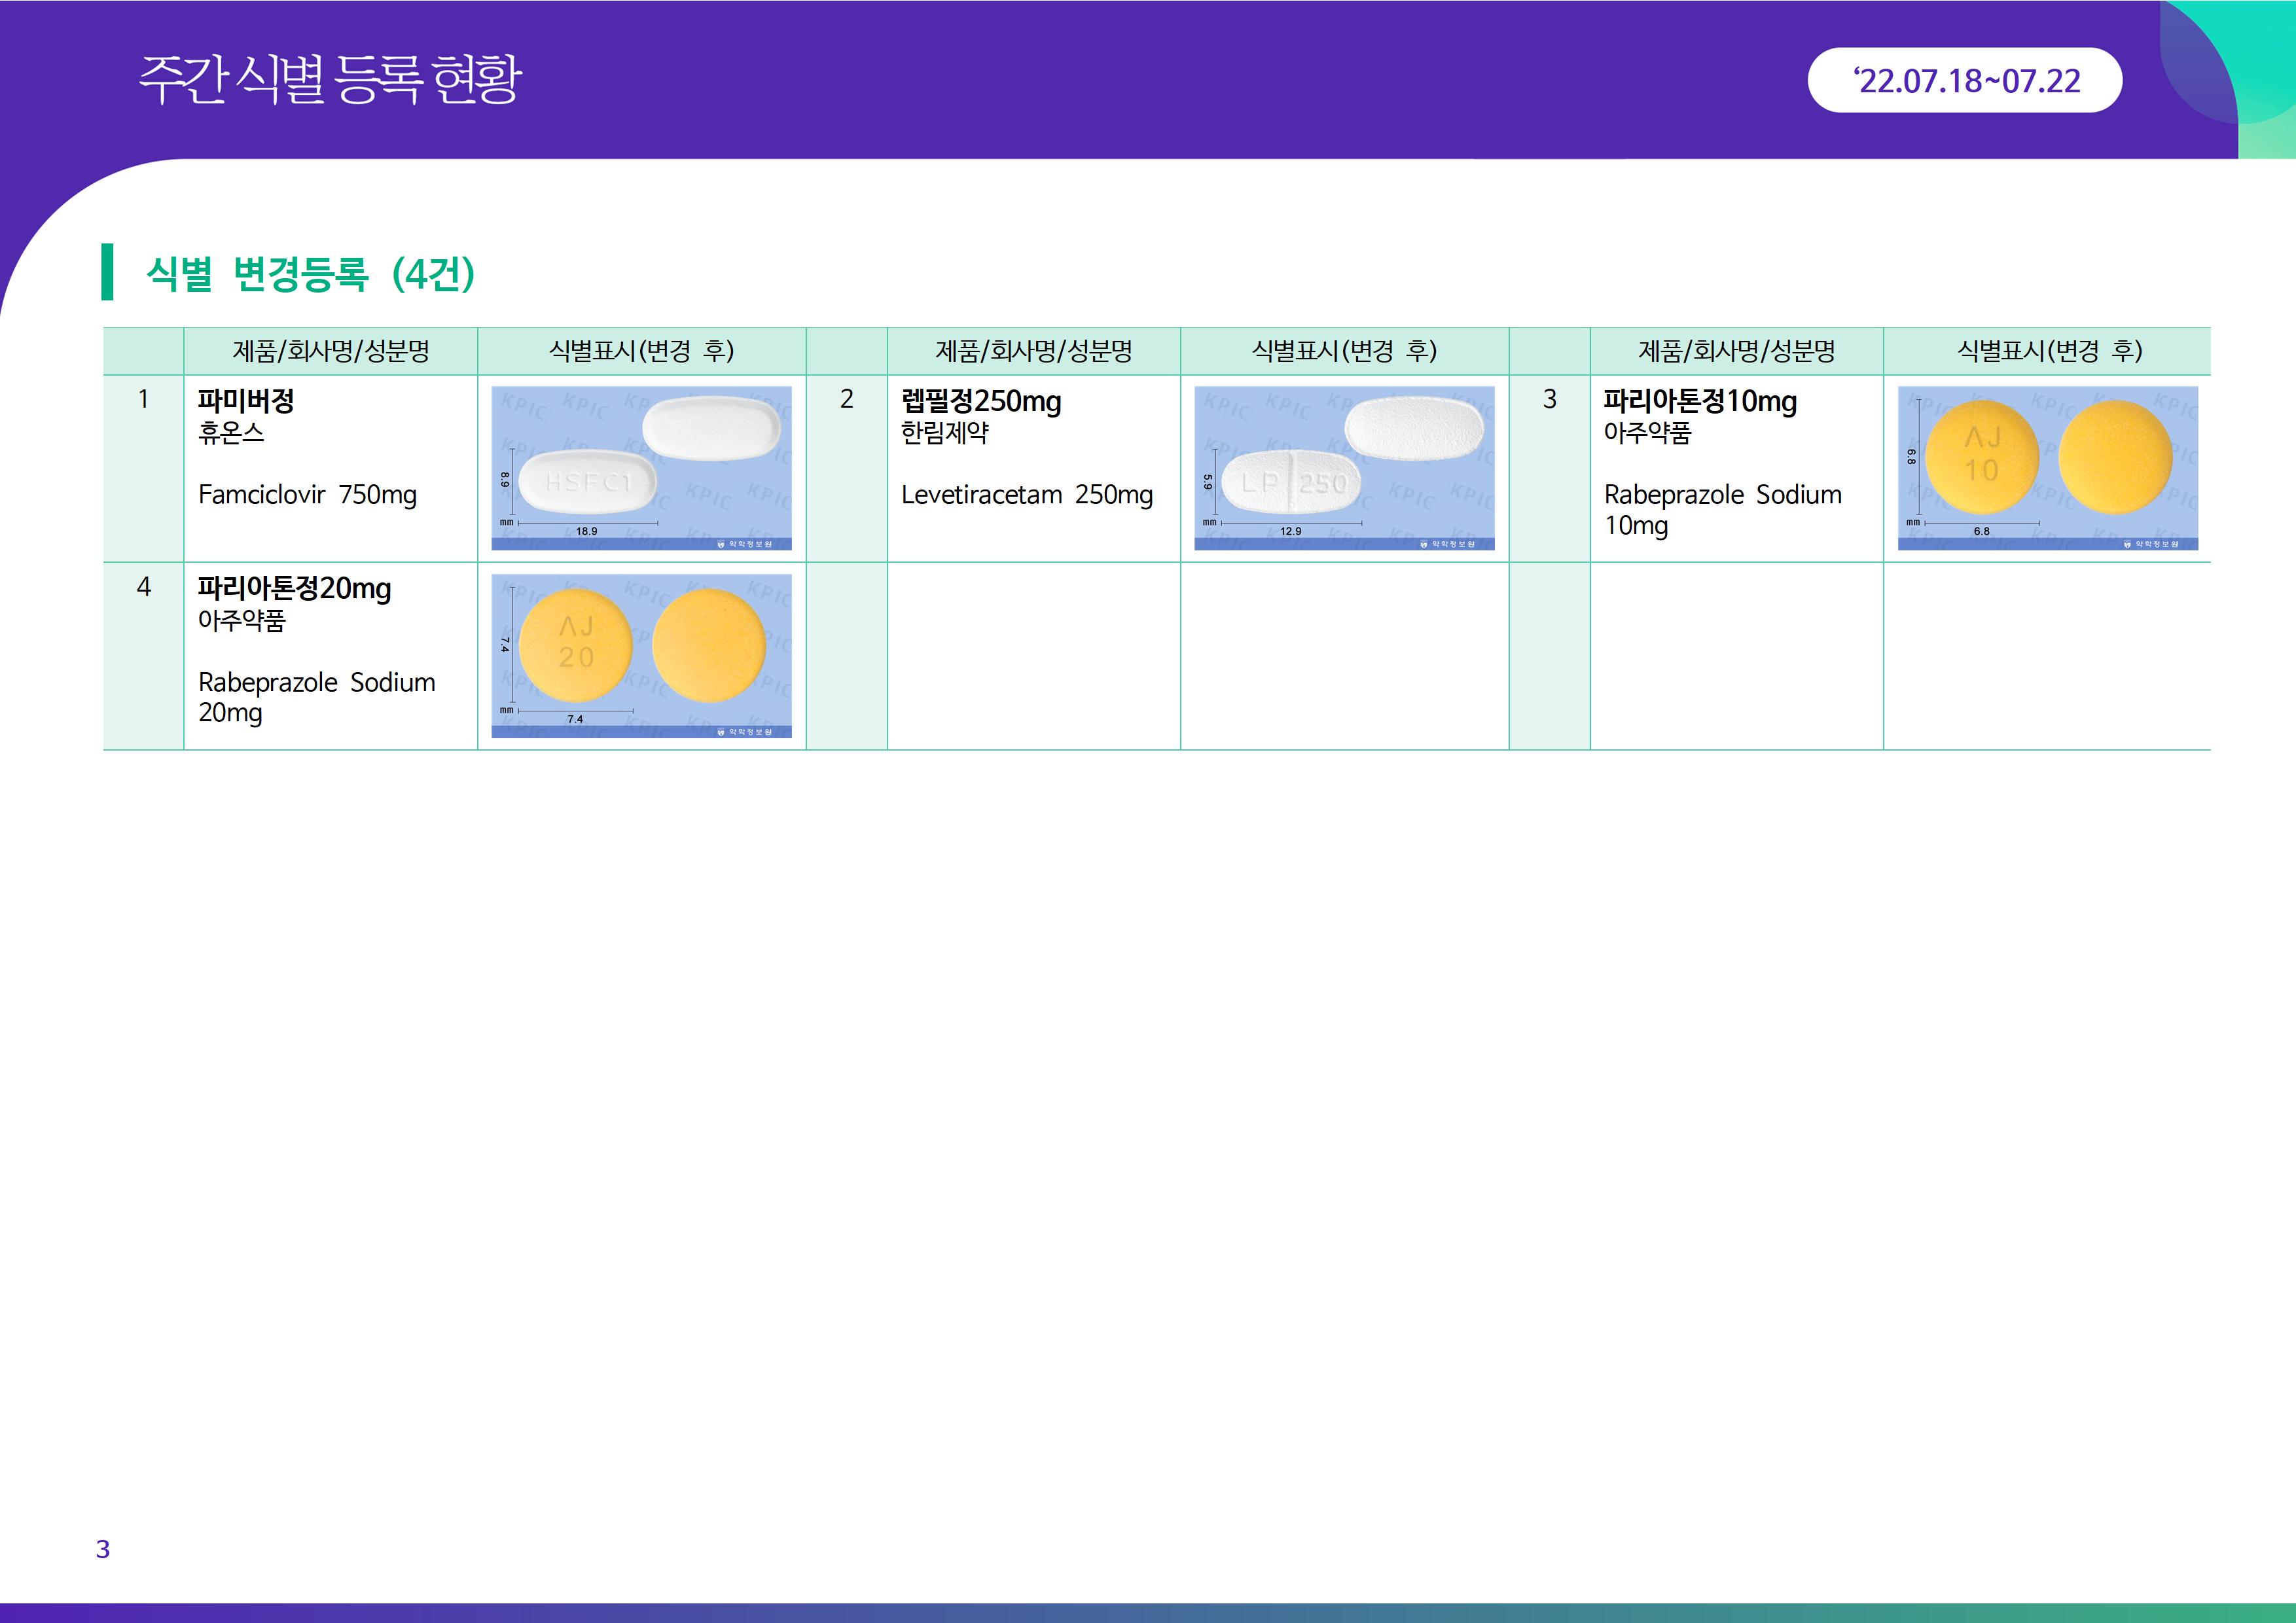
Task: Select the 파미버정 product name
Action: click(x=246, y=401)
